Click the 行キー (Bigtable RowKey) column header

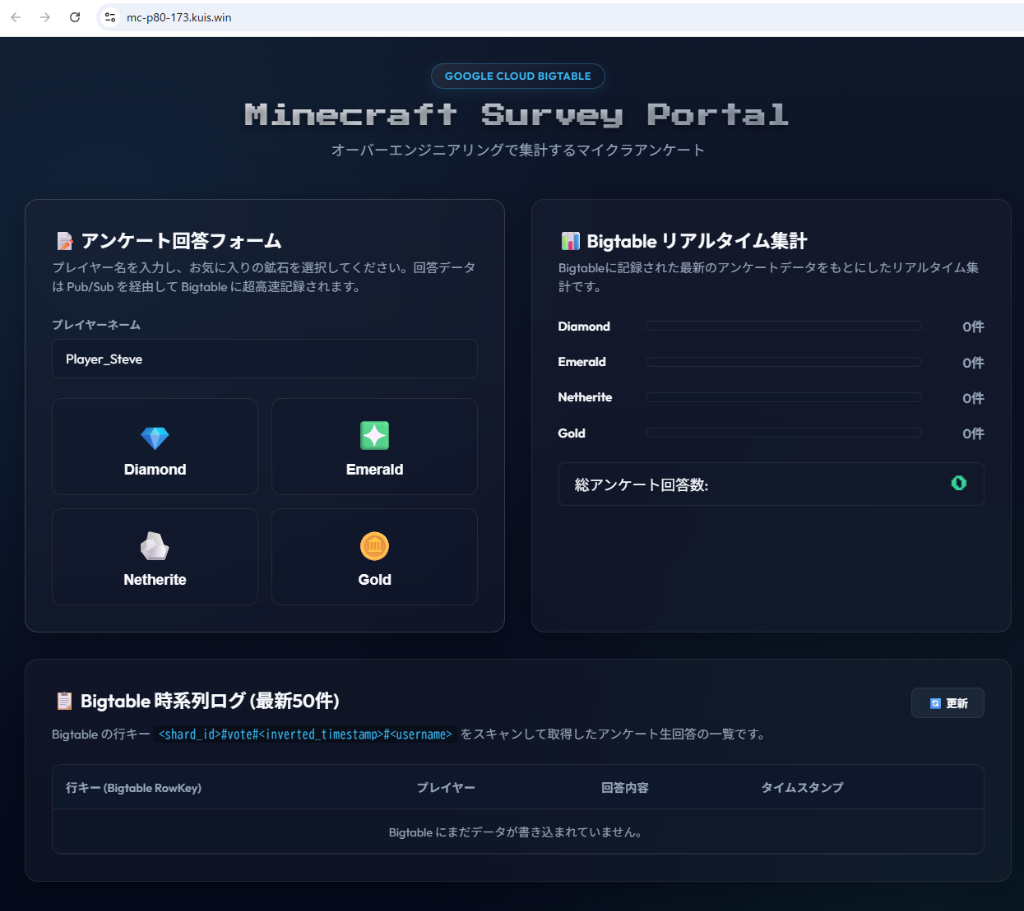[134, 788]
